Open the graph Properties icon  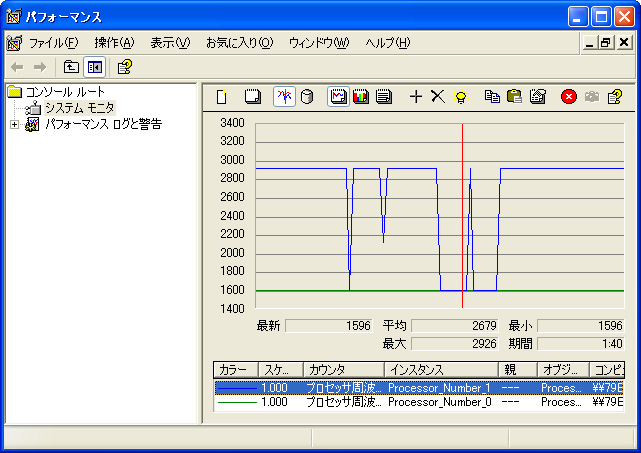point(537,97)
